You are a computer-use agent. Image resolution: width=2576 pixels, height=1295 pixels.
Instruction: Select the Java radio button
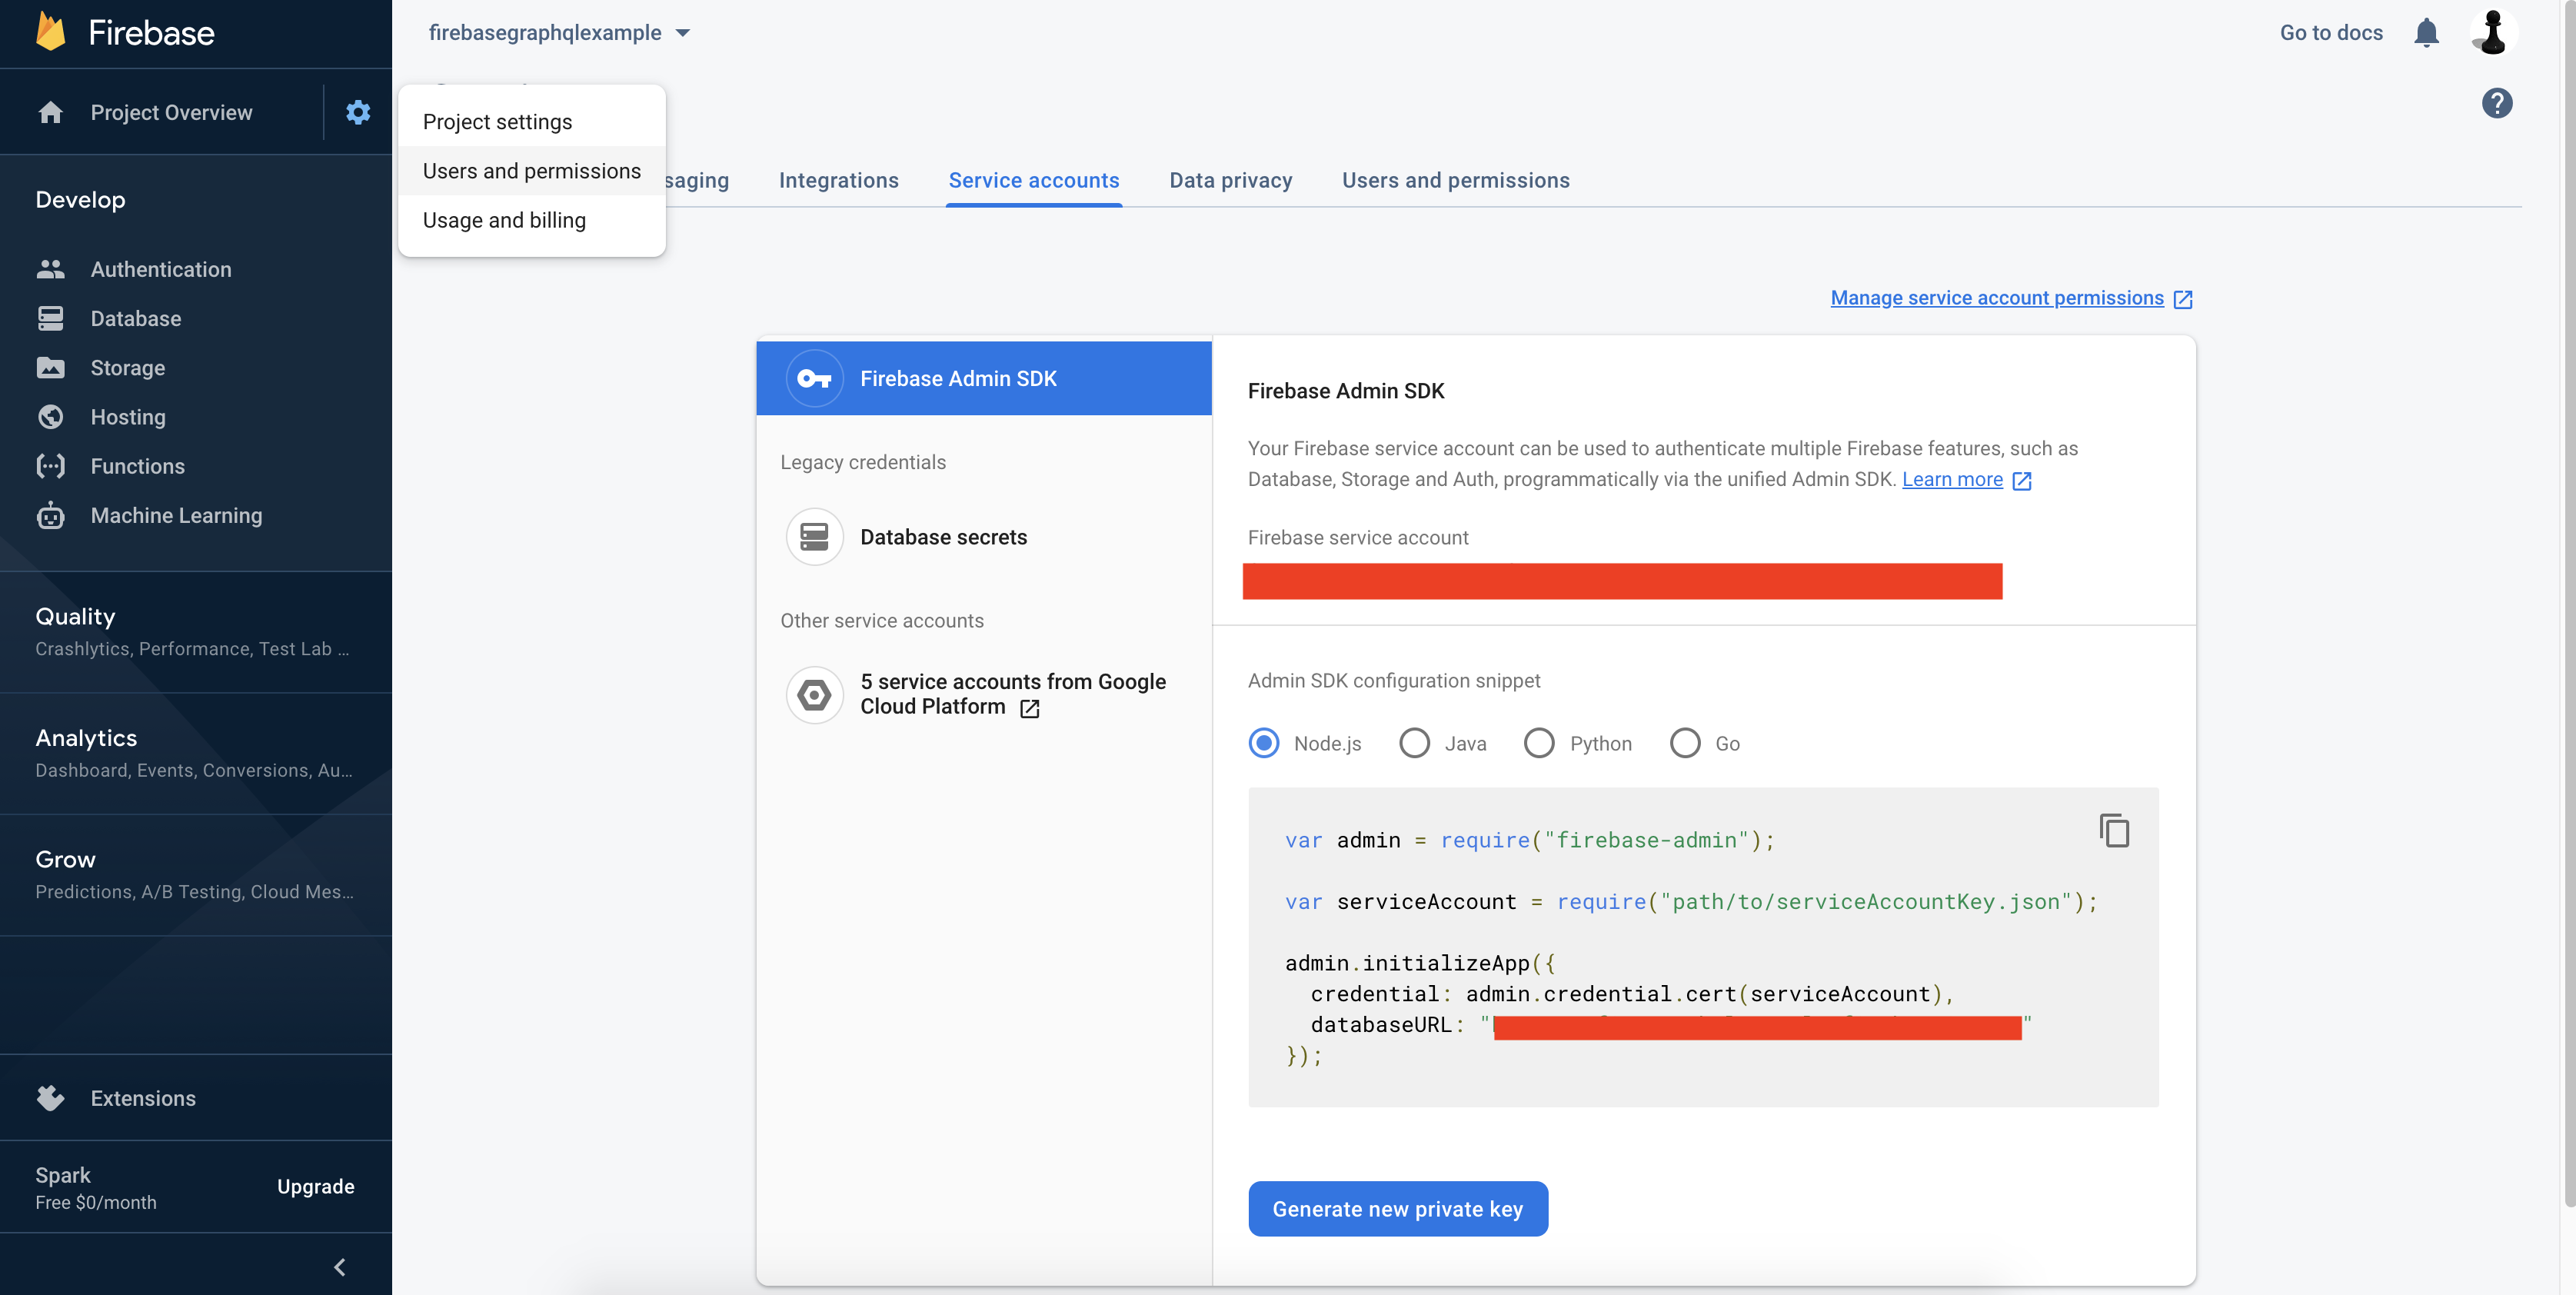[x=1414, y=743]
